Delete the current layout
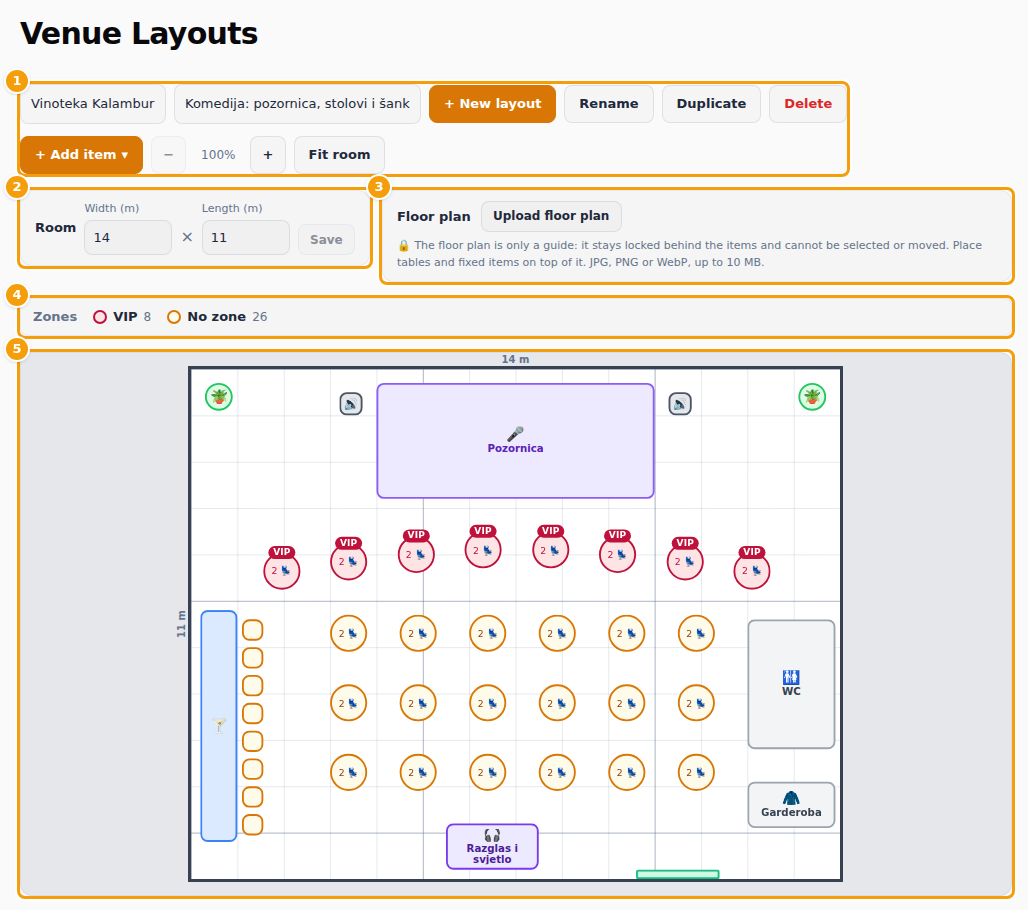This screenshot has height=910, width=1028. pos(808,104)
